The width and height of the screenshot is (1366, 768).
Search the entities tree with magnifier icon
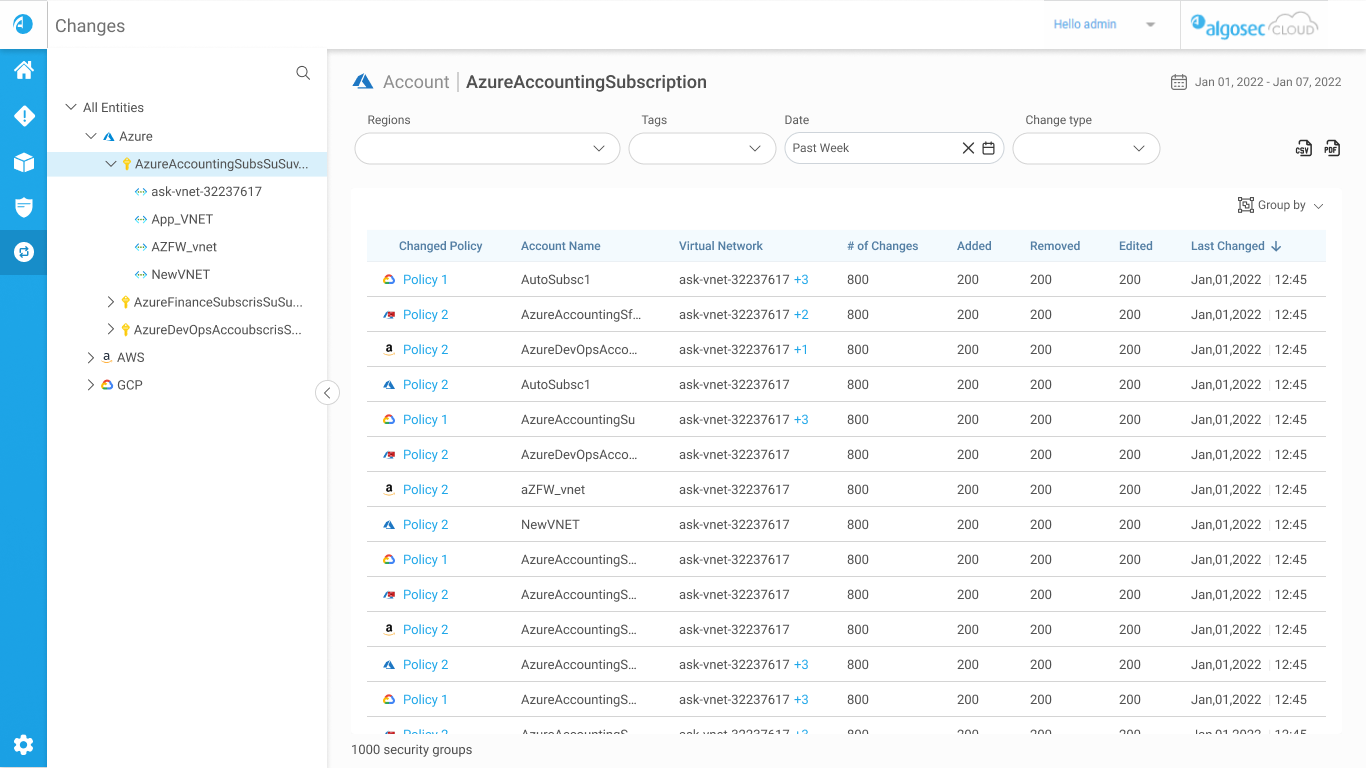[x=303, y=73]
